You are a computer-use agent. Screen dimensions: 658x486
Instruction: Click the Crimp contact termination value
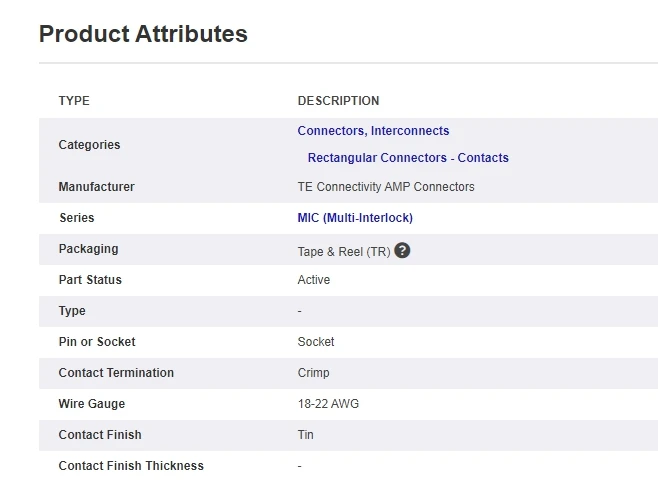point(313,373)
